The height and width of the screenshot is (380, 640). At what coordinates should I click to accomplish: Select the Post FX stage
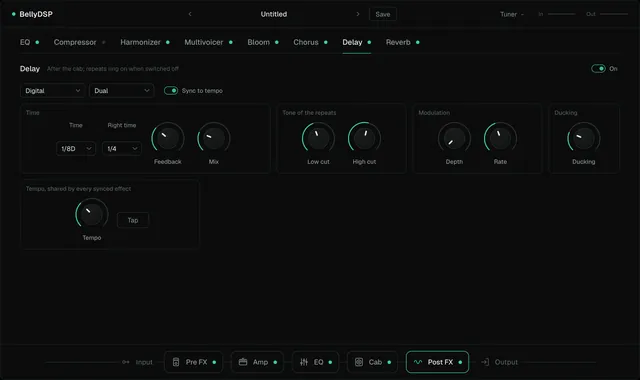[x=437, y=362]
